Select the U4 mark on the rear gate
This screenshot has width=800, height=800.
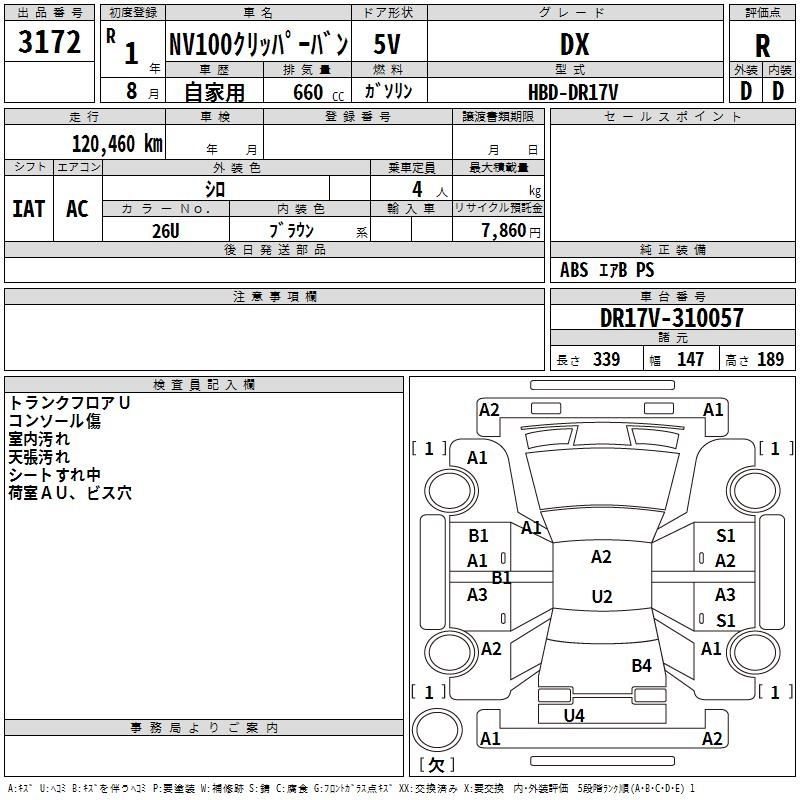574,715
